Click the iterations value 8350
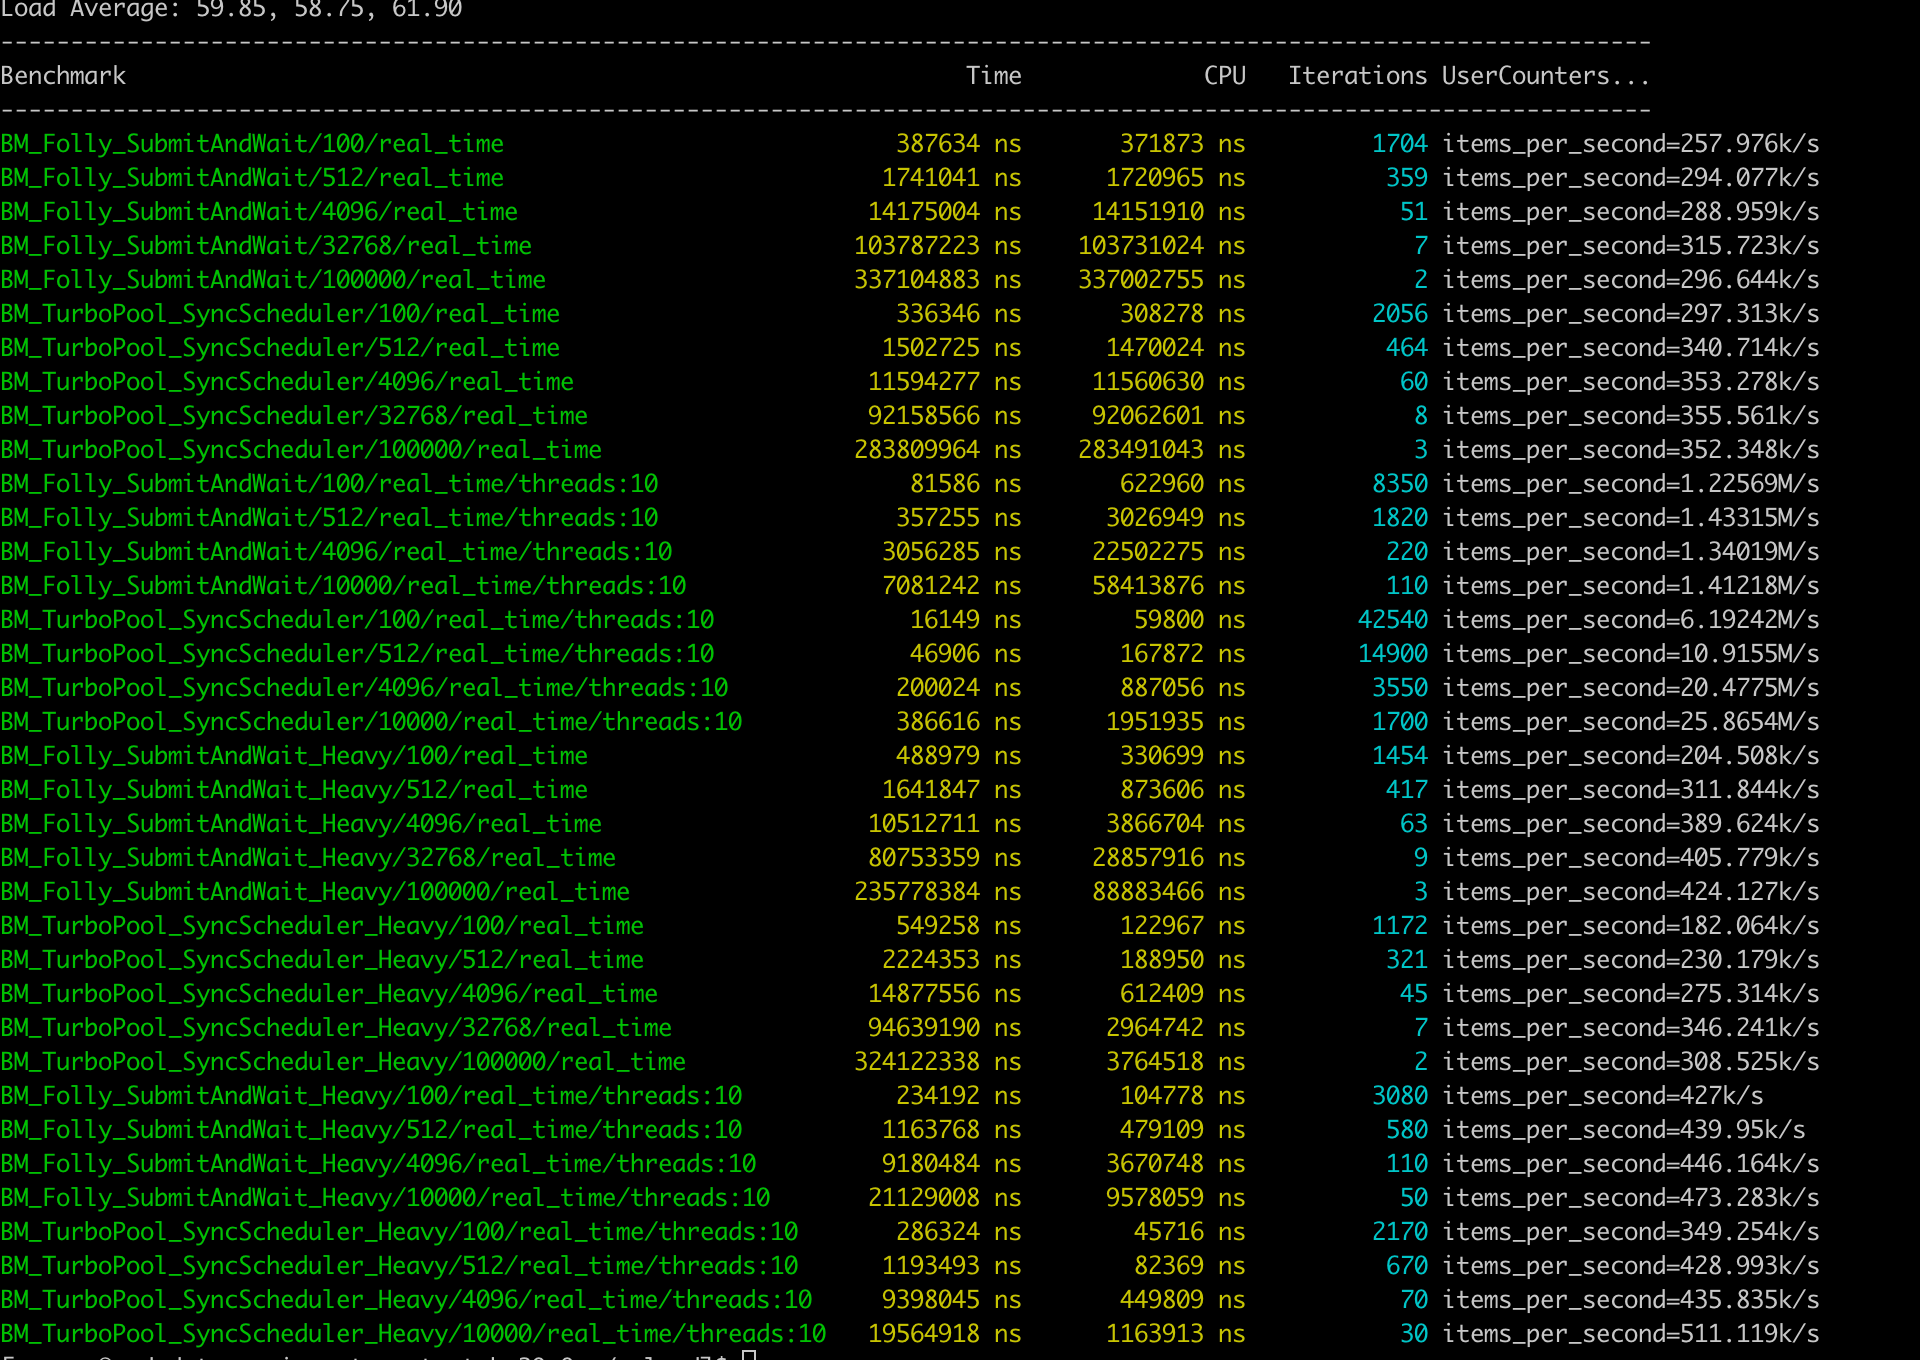Image resolution: width=1920 pixels, height=1360 pixels. point(1400,484)
